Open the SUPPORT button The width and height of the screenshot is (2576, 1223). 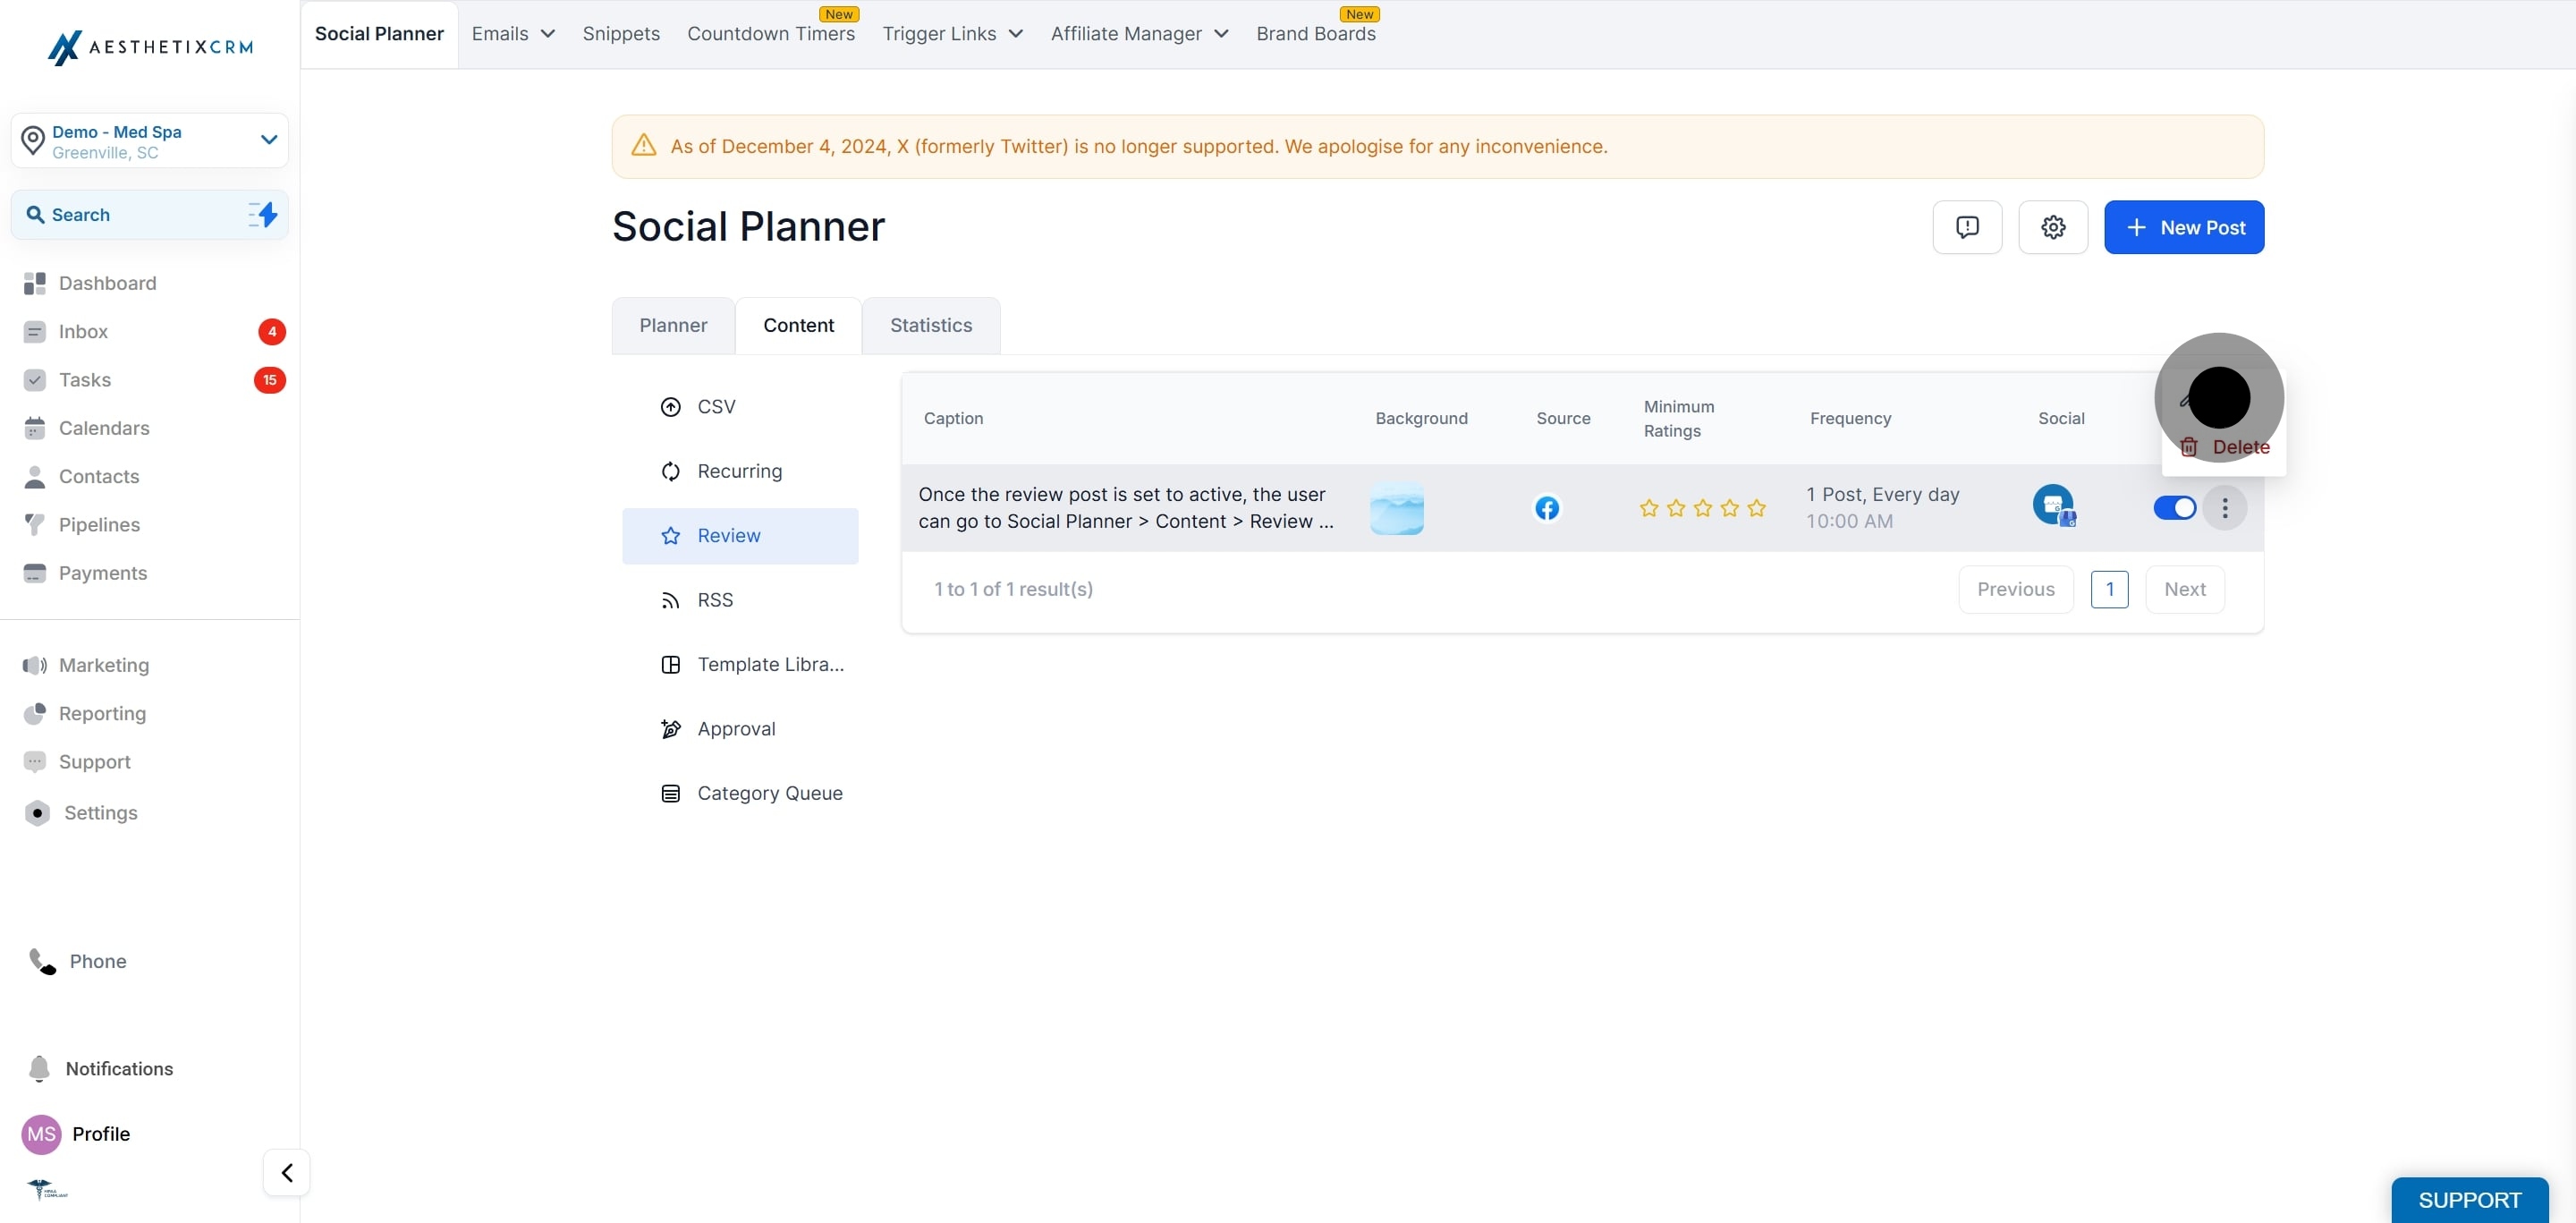click(2469, 1199)
